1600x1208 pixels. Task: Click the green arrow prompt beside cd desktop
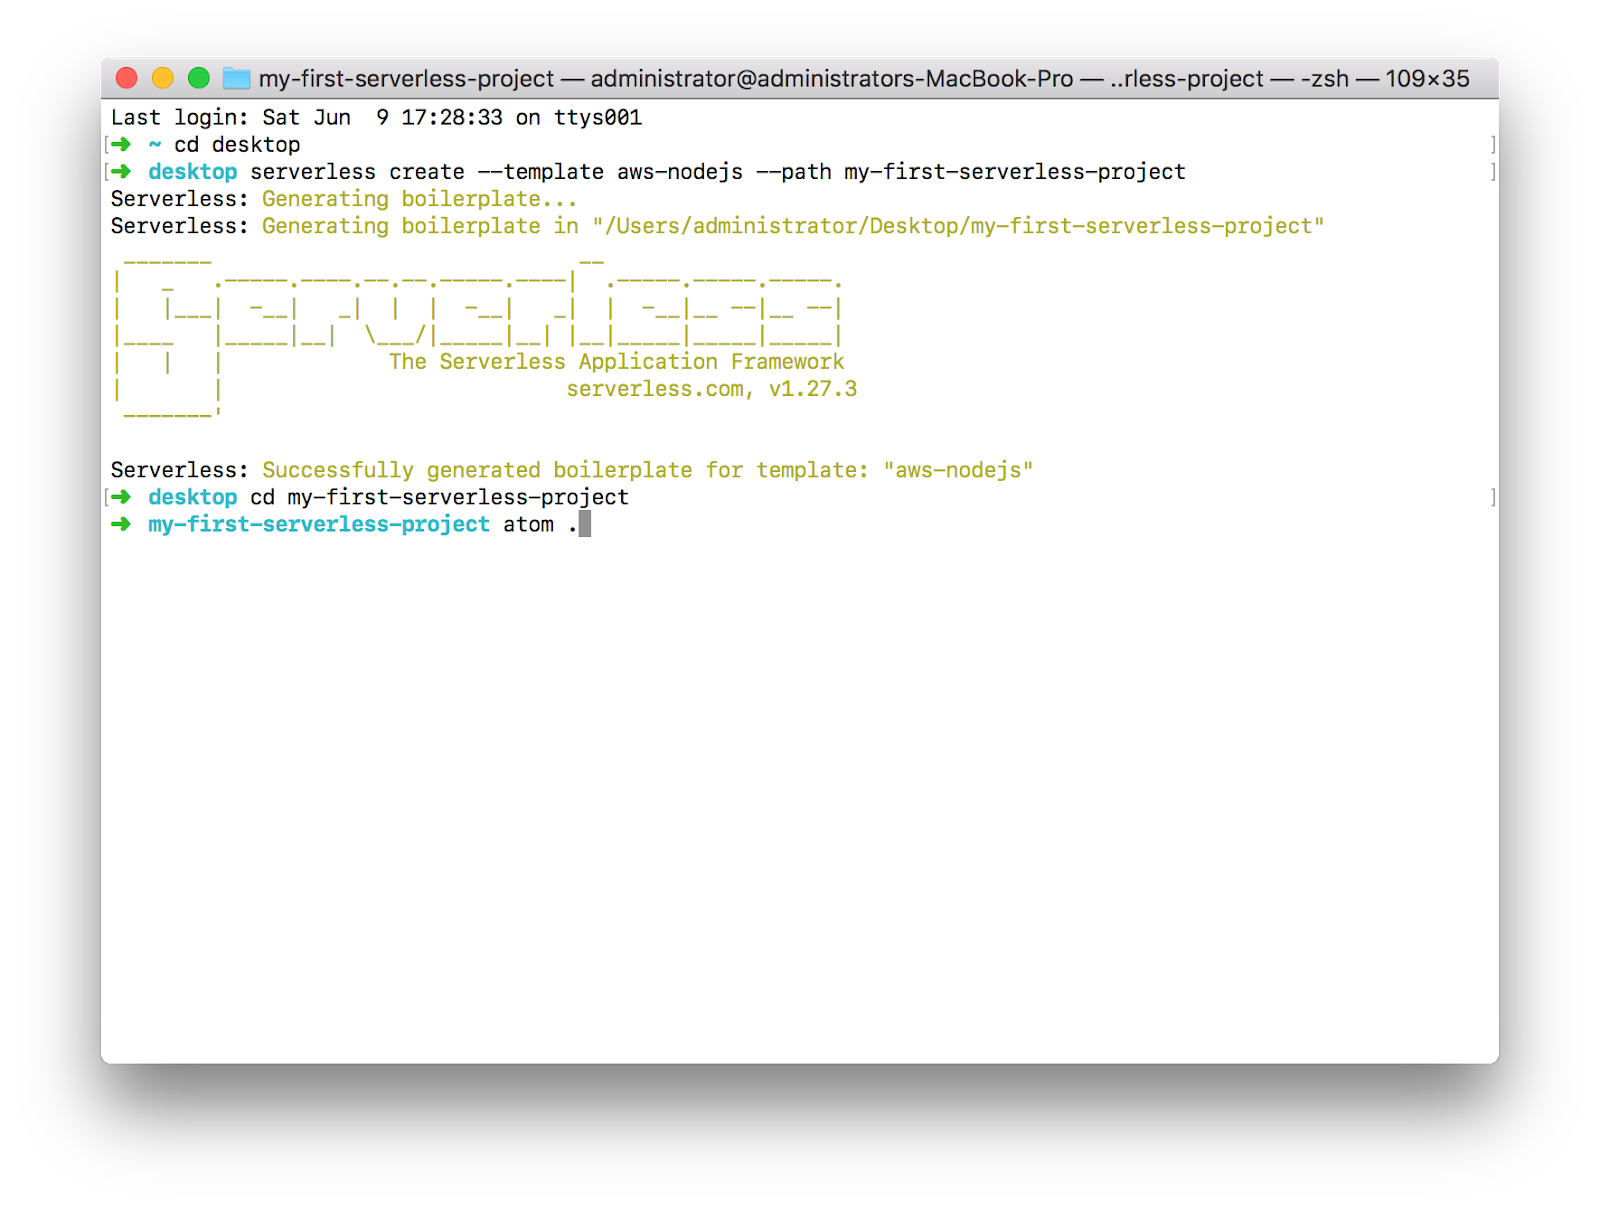122,143
